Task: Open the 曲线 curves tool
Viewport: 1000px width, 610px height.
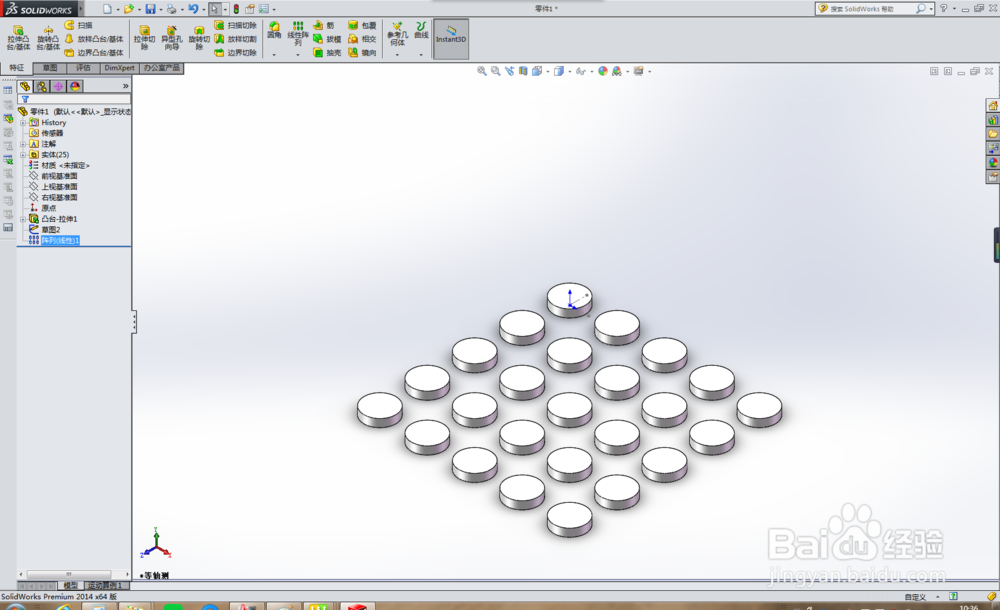Action: (422, 30)
